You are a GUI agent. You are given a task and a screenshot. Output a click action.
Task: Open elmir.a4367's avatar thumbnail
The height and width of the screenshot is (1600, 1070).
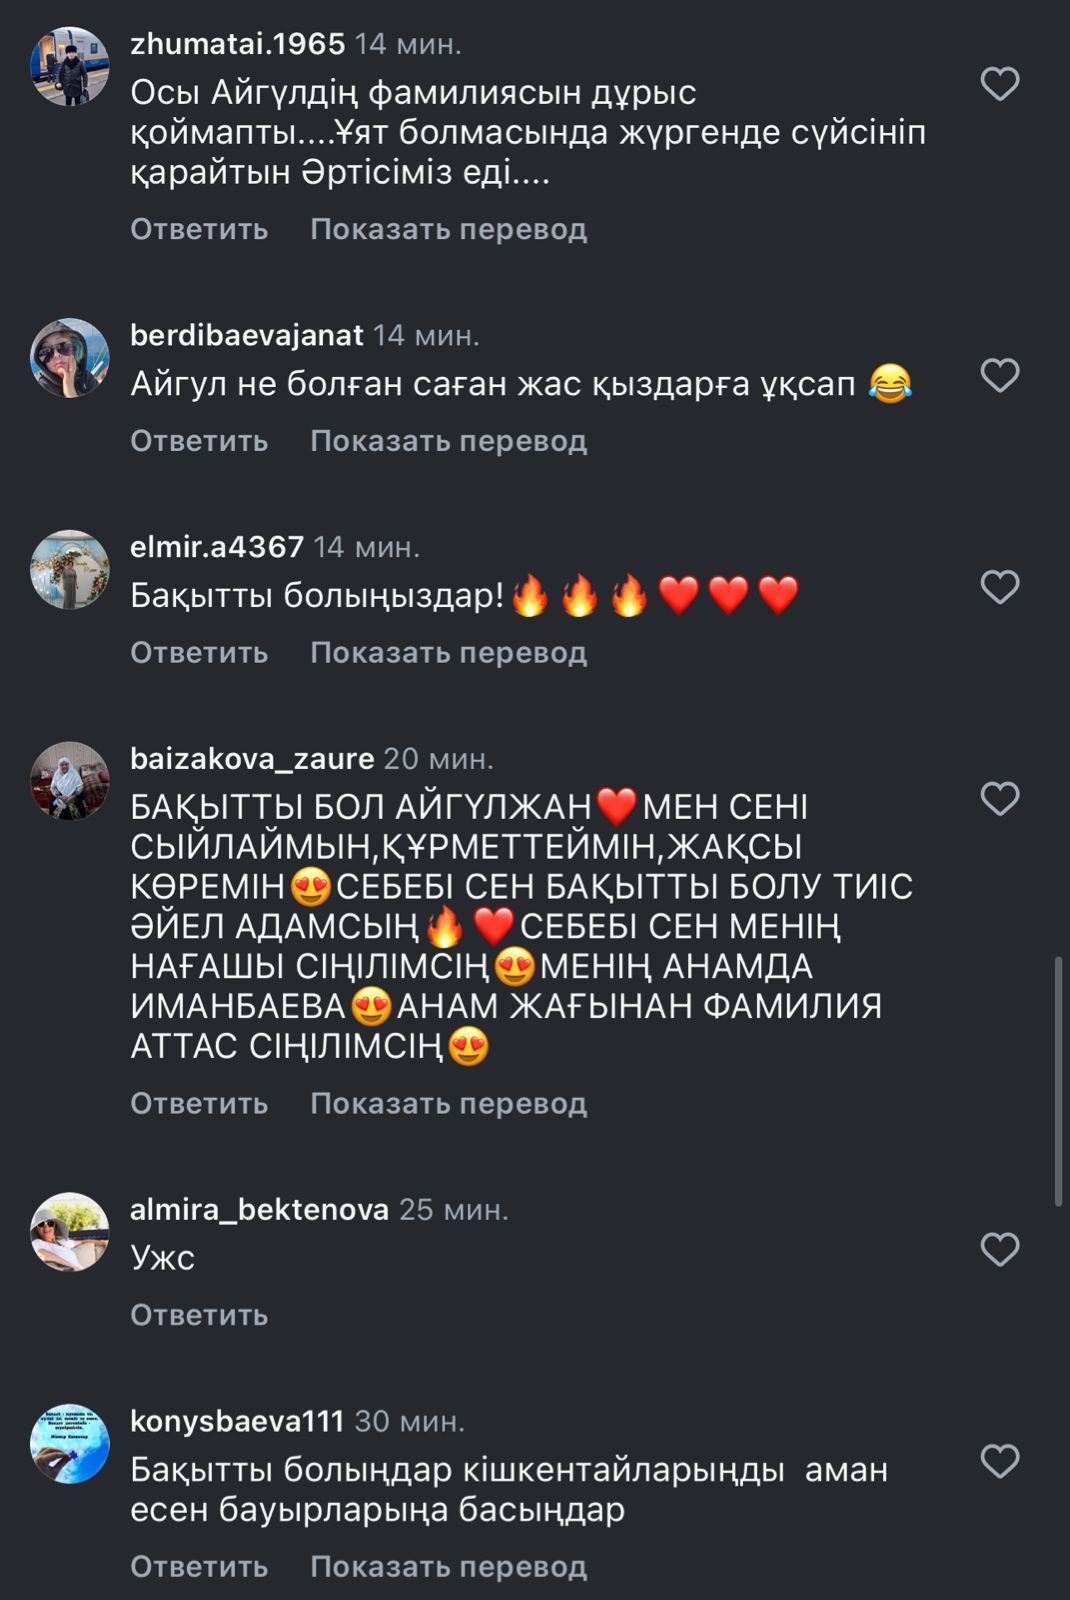[x=70, y=570]
